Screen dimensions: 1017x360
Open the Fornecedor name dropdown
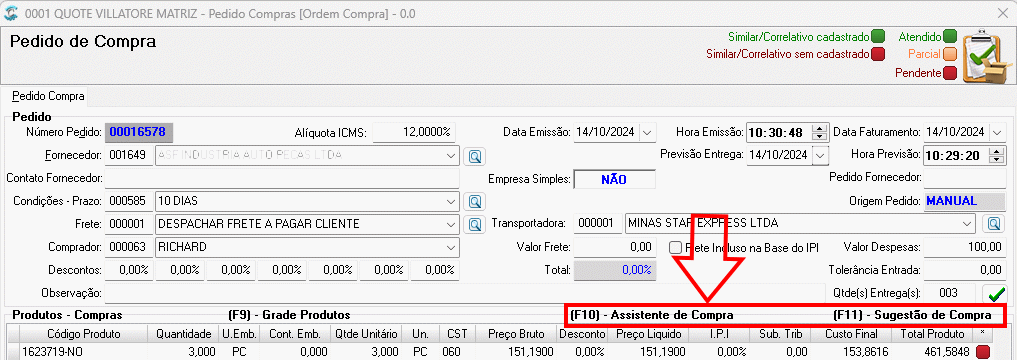click(x=451, y=156)
